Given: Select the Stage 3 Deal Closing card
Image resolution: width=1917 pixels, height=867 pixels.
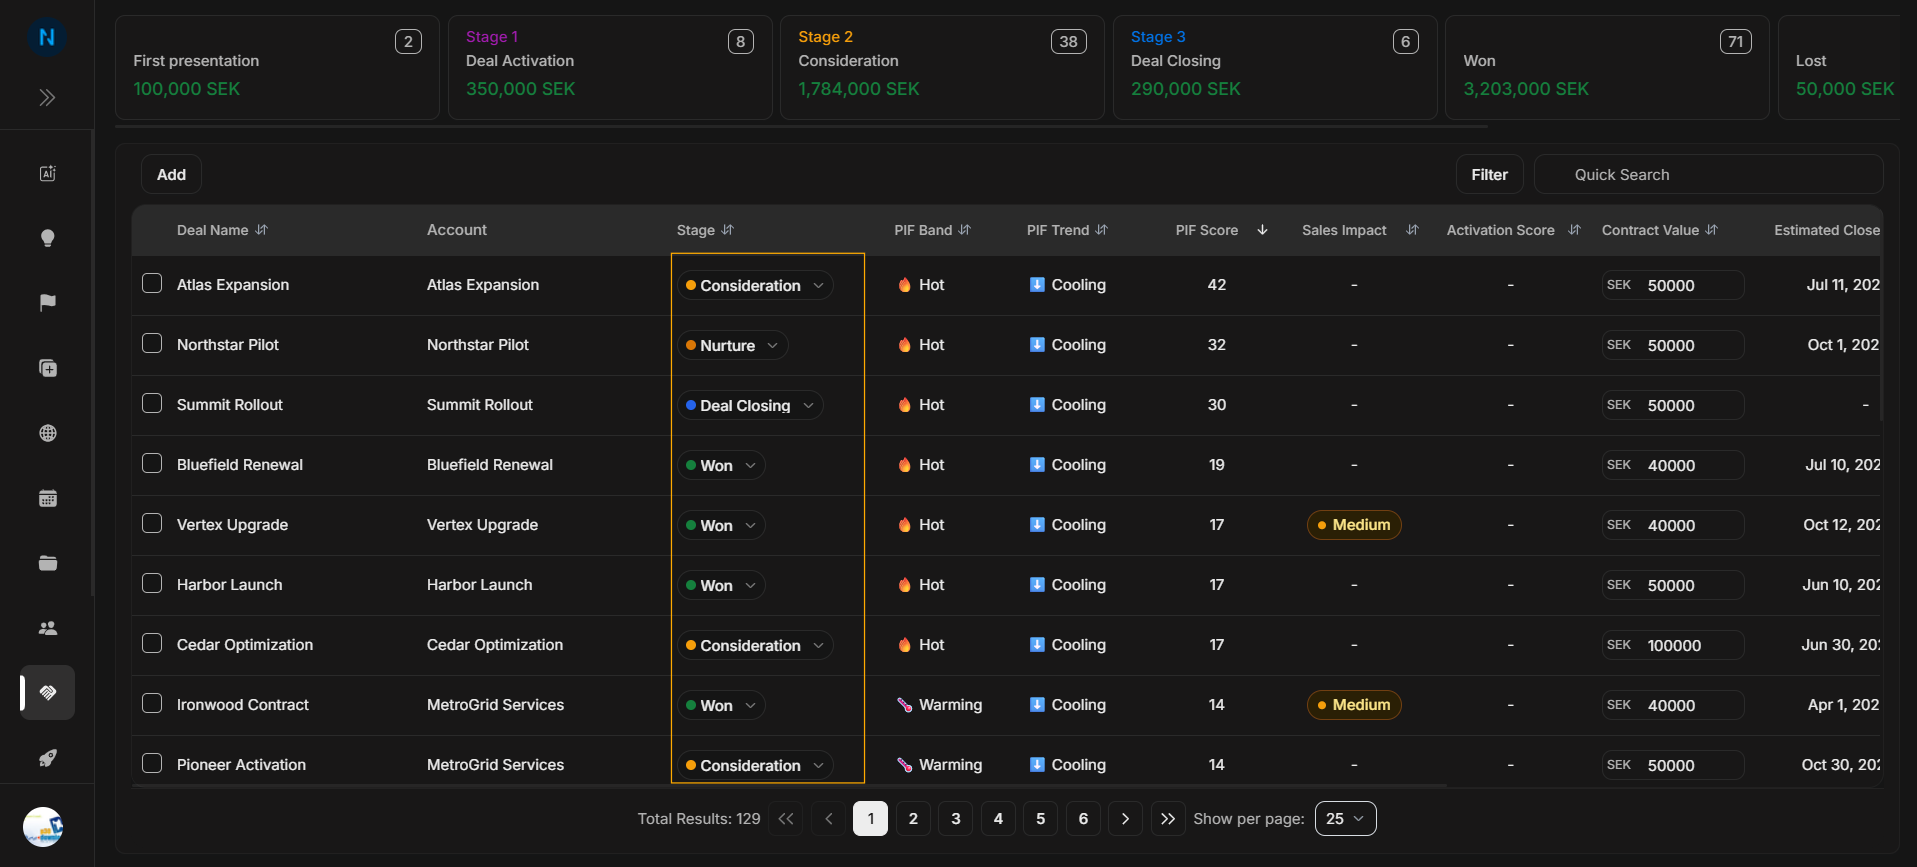Looking at the screenshot, I should (1275, 67).
